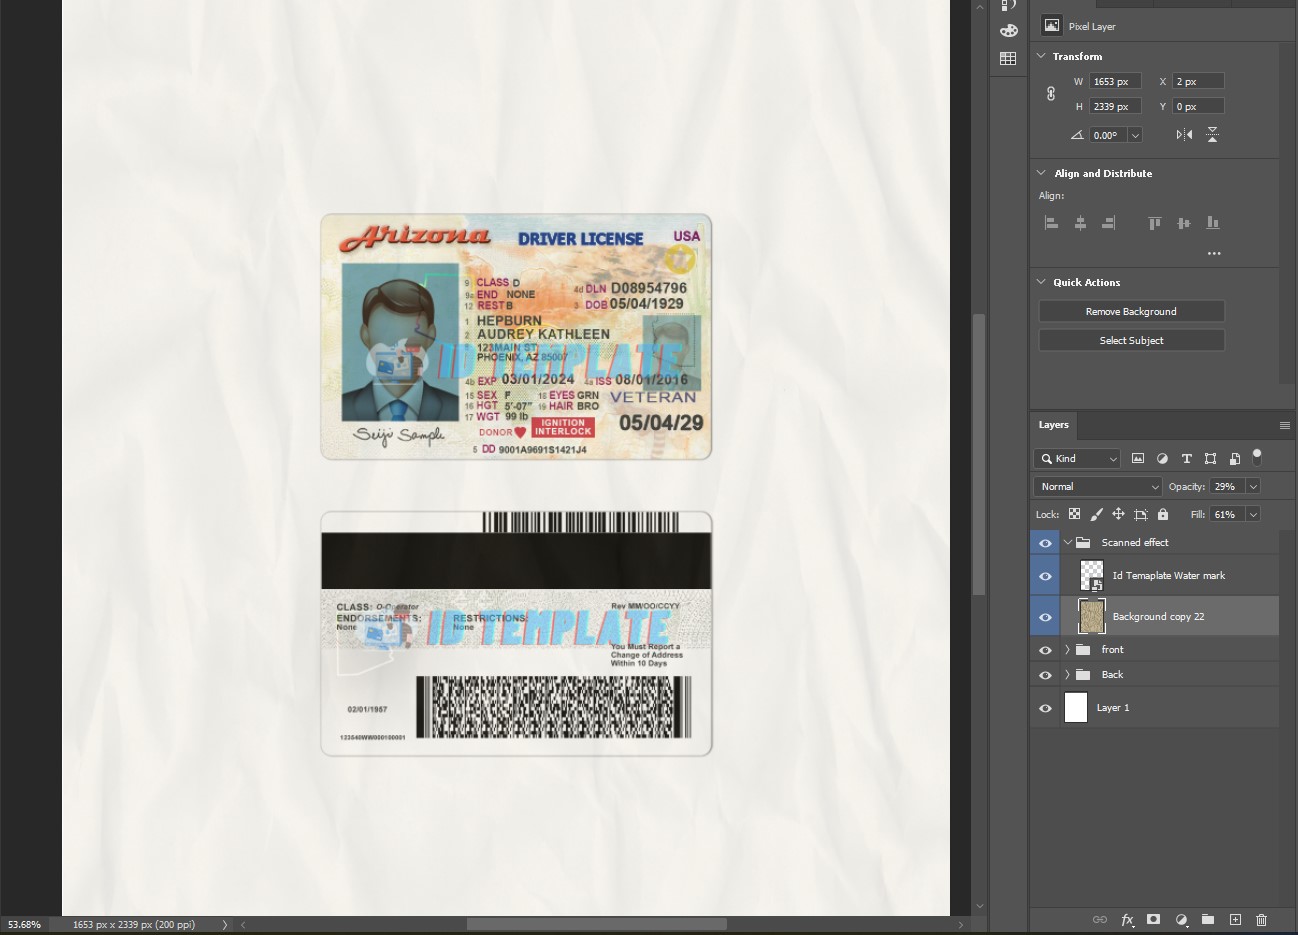Lock all layer attributes with padlock
1298x935 pixels.
1162,514
